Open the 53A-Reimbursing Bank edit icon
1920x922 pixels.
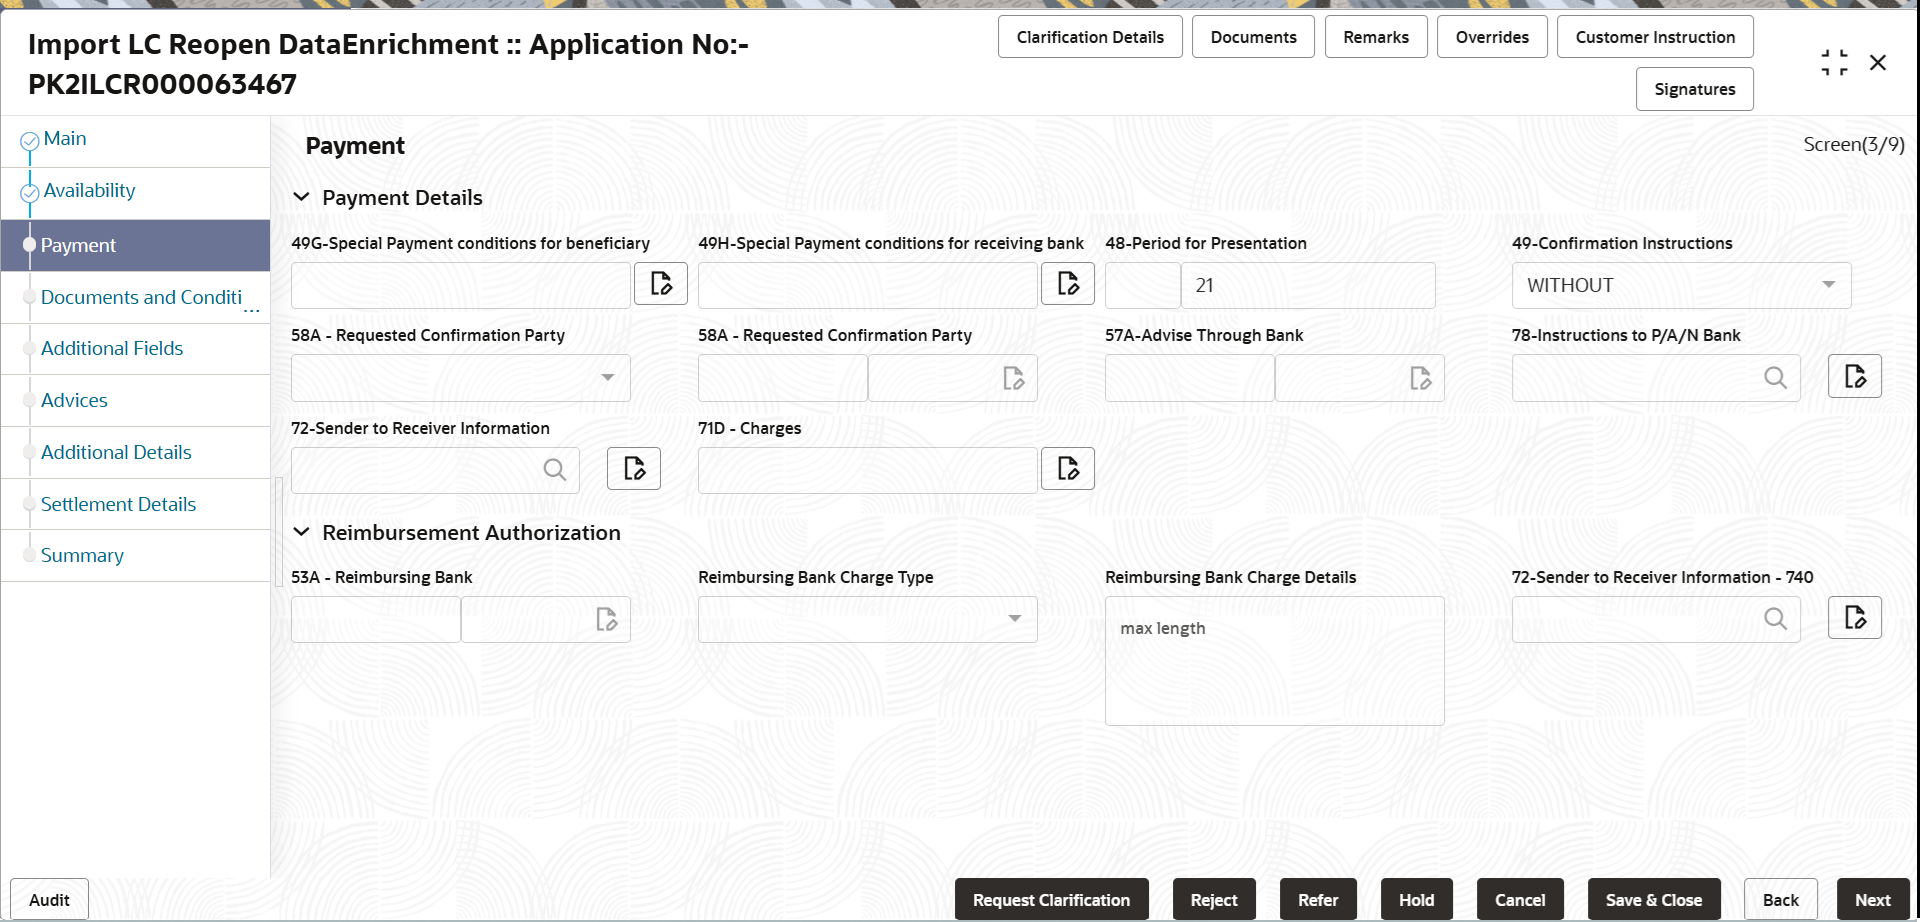[x=607, y=620]
